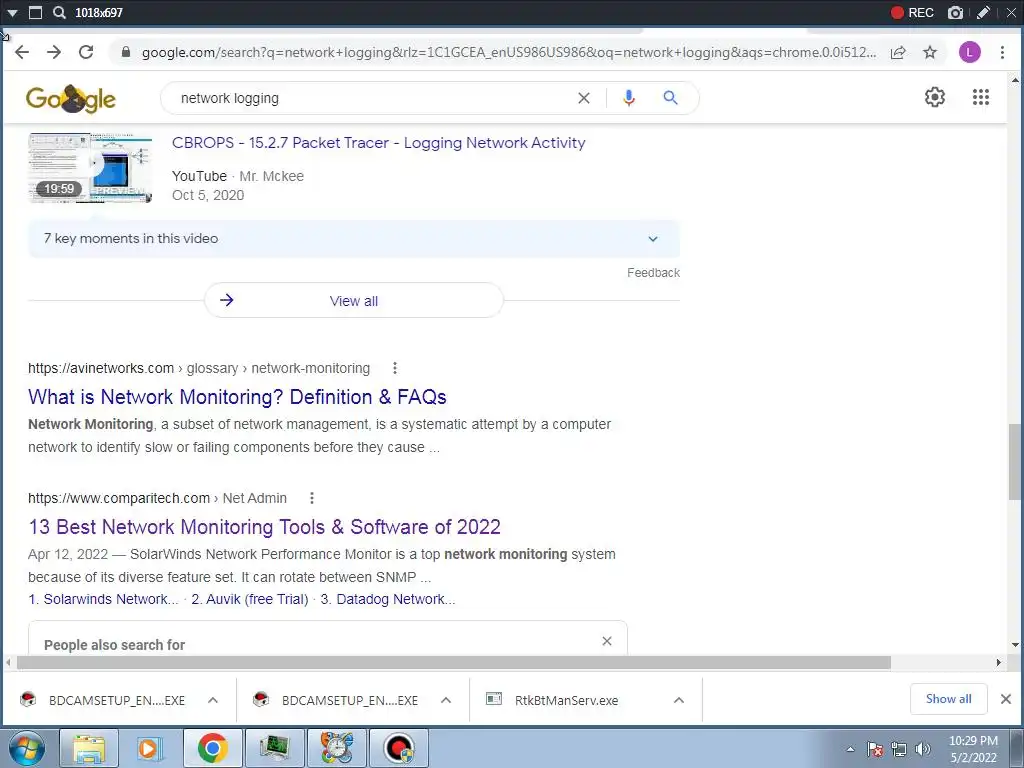Open media player taskbar icon
Image resolution: width=1024 pixels, height=768 pixels.
pyautogui.click(x=151, y=748)
